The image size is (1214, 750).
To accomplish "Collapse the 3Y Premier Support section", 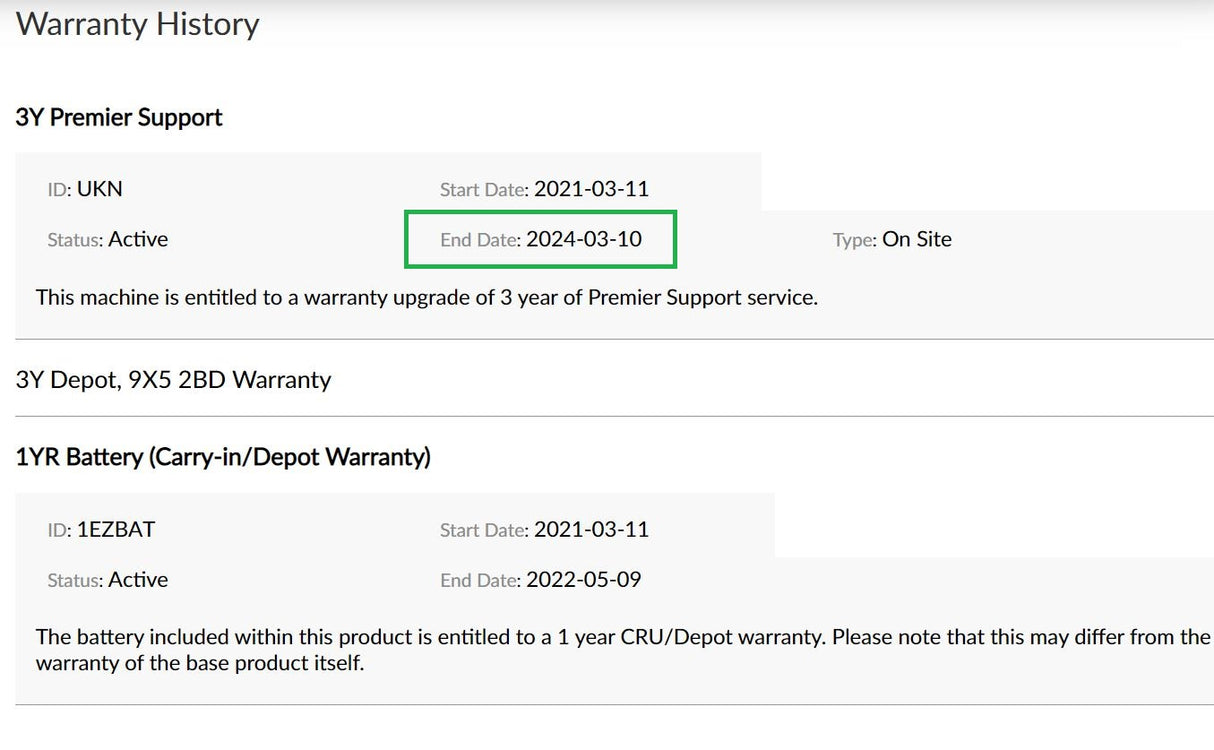I will click(x=119, y=118).
